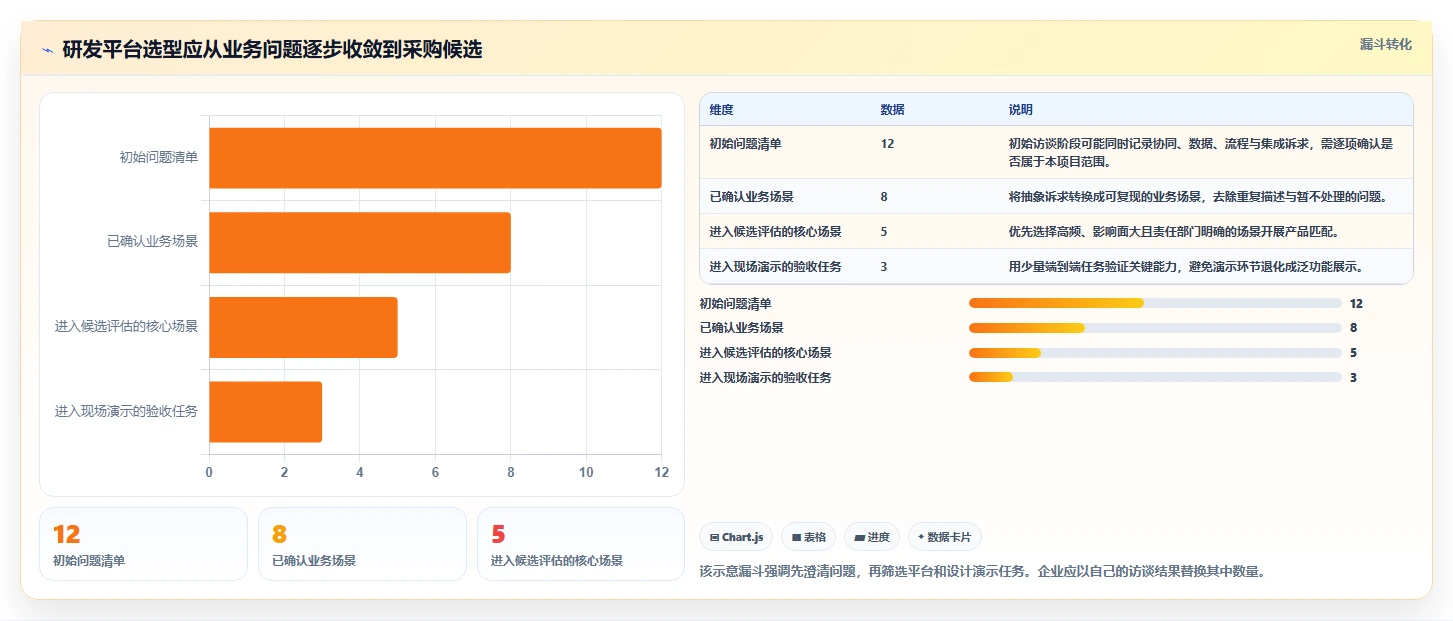Select the 数据卡片 chip

pos(945,537)
